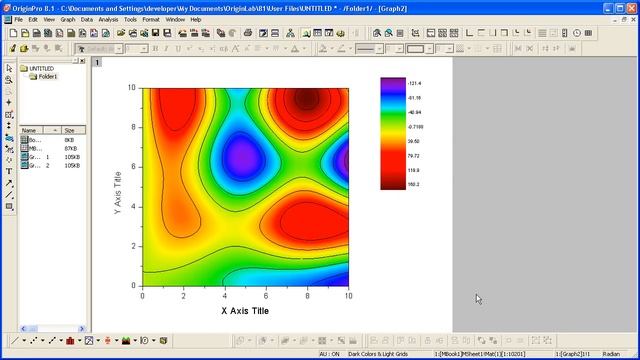Click the New Project icon
The image size is (640, 360).
(13, 33)
